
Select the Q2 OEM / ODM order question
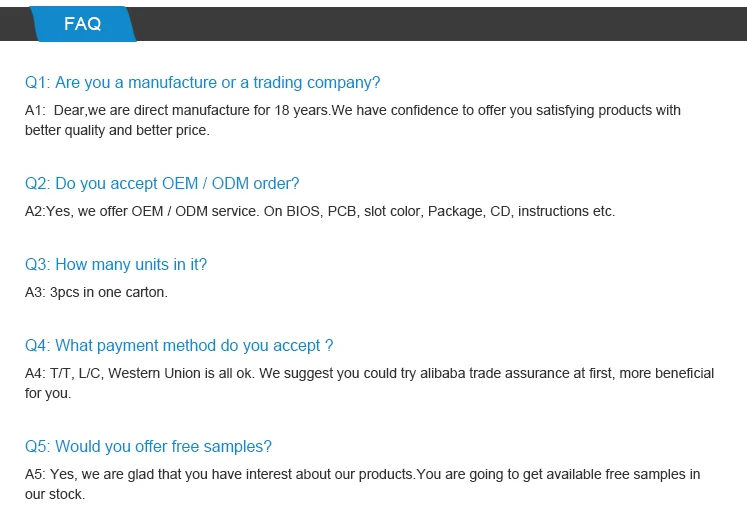162,183
